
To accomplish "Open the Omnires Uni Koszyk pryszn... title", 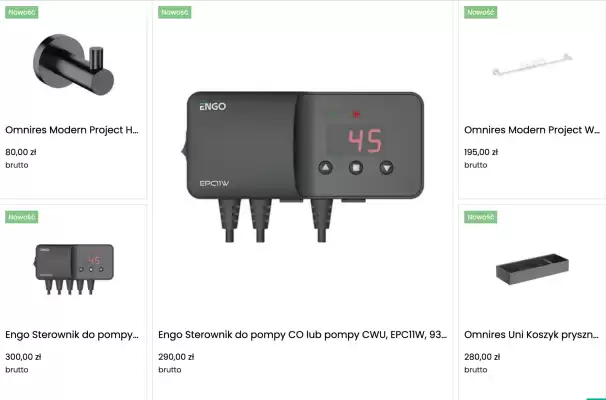I will coord(531,335).
